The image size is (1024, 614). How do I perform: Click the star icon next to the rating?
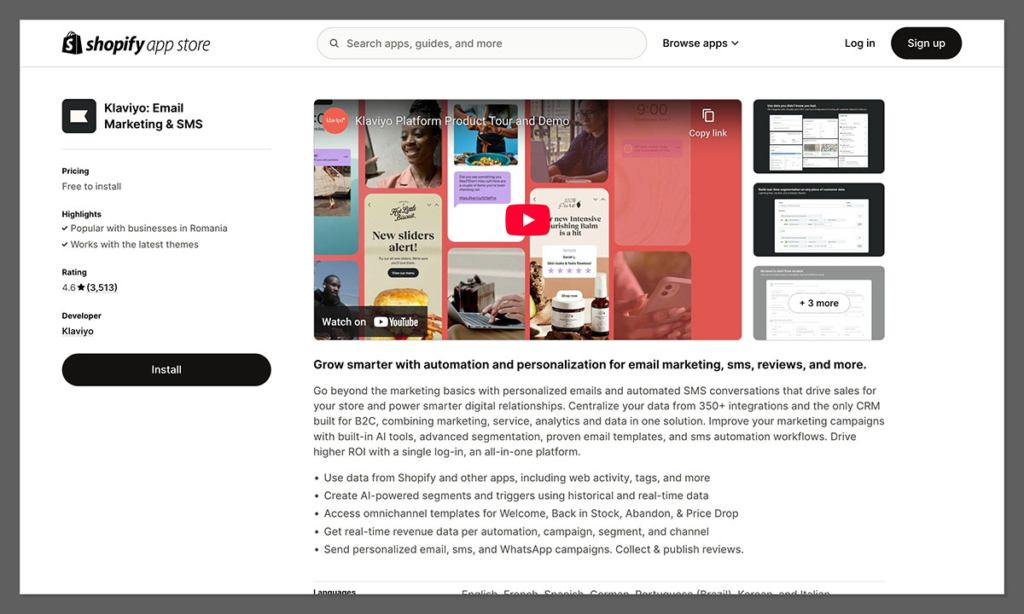coord(81,287)
